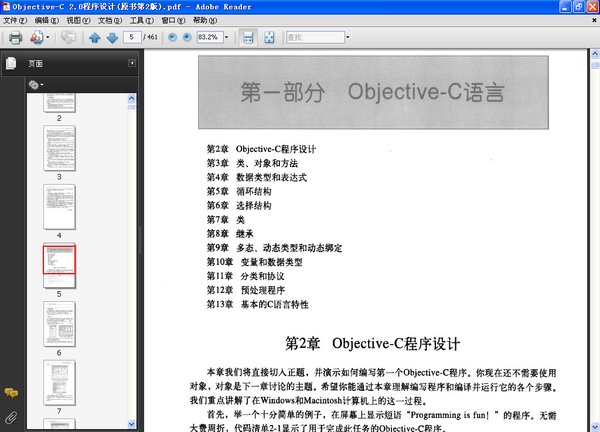The width and height of the screenshot is (600, 432).
Task: Collapse the 页面 panel with arrow button
Action: pos(132,63)
